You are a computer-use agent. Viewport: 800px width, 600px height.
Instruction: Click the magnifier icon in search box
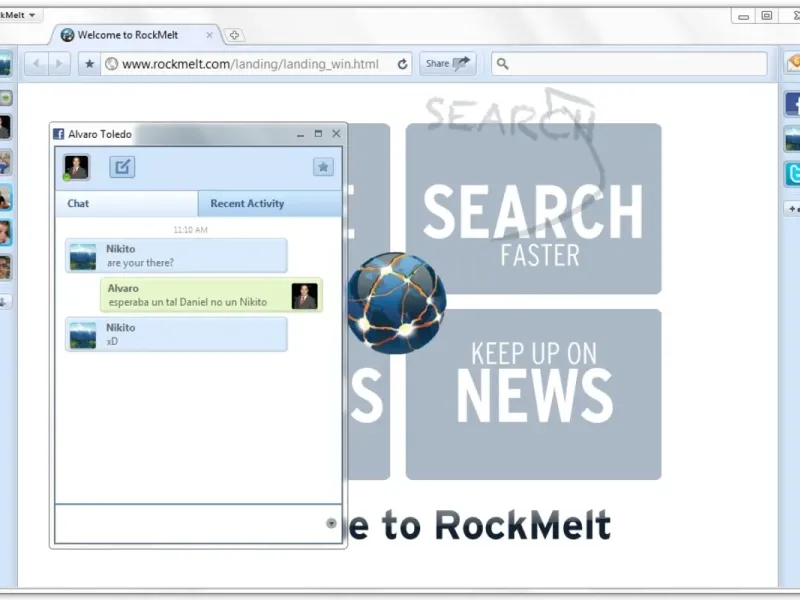(503, 64)
